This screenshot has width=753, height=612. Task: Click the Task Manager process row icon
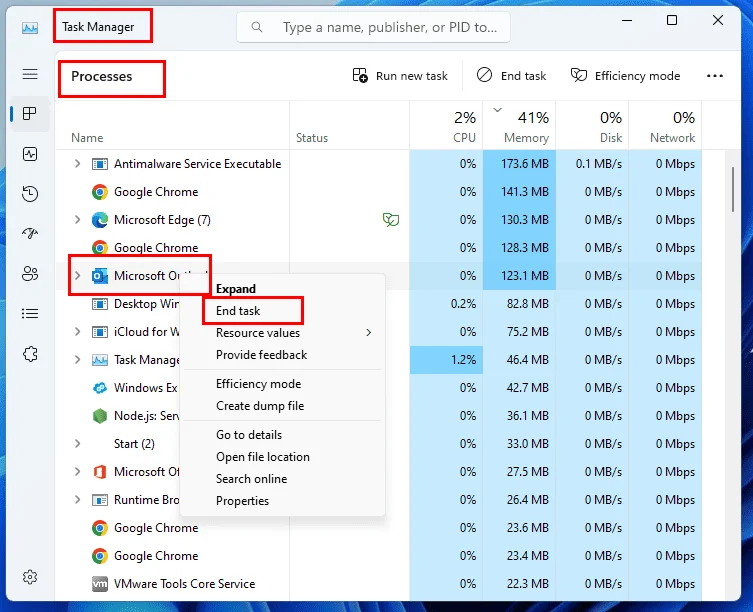point(100,360)
